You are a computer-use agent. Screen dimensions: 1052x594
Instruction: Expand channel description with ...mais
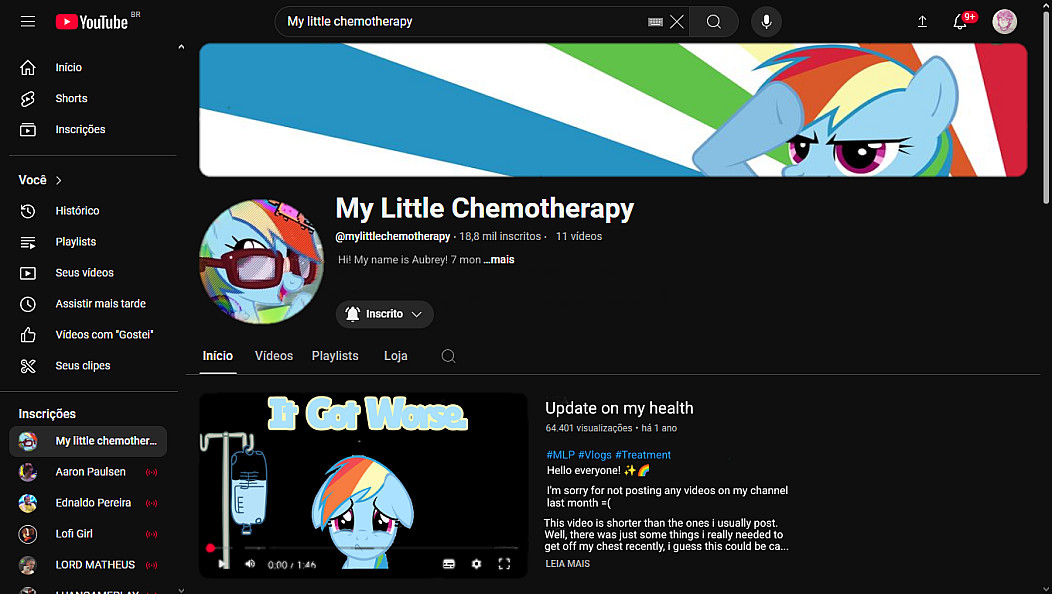point(499,260)
